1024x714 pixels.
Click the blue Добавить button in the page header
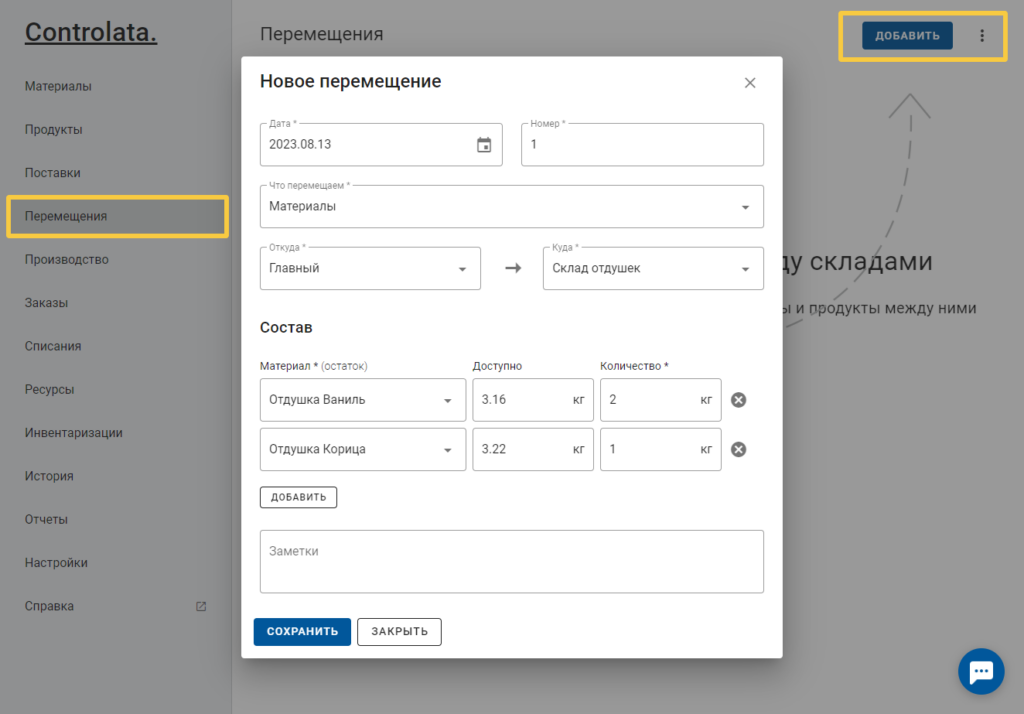(907, 36)
